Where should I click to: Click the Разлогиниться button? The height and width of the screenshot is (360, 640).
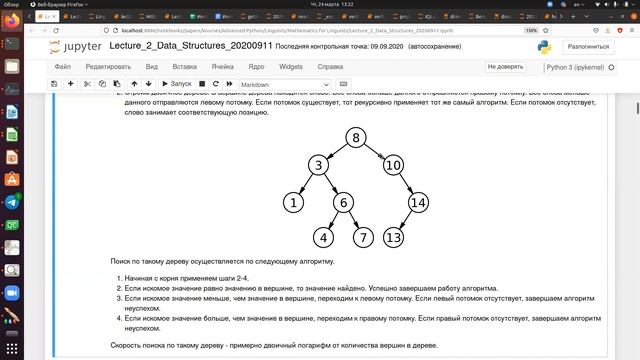tap(588, 47)
